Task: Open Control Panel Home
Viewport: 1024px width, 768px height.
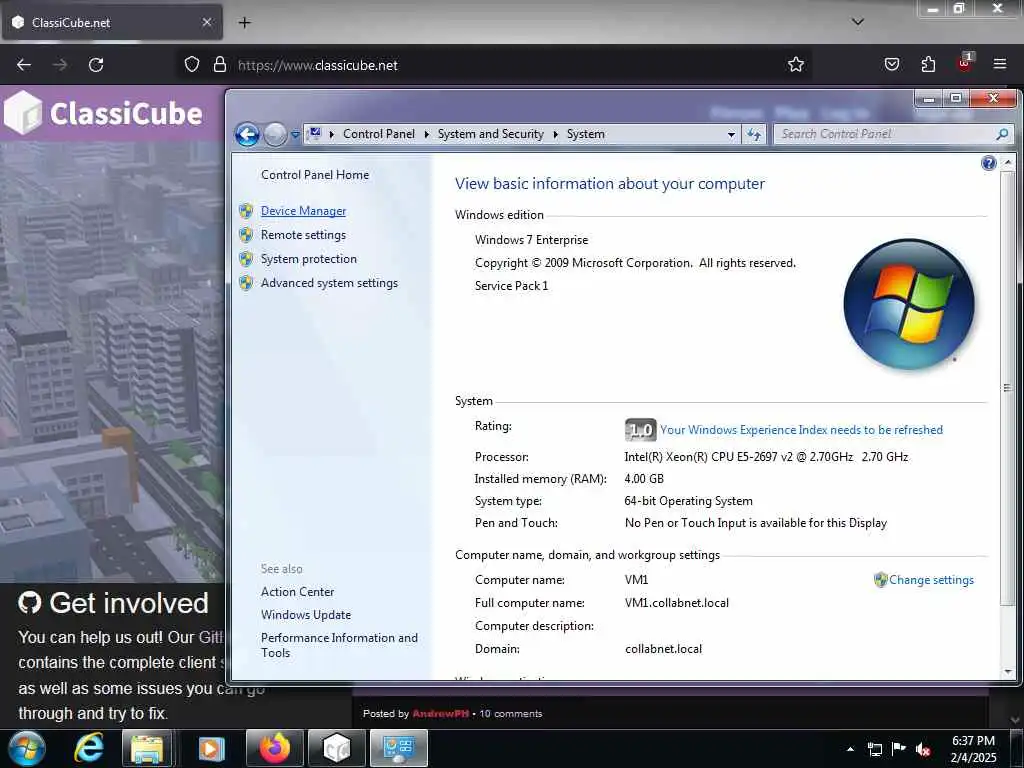Action: (315, 175)
